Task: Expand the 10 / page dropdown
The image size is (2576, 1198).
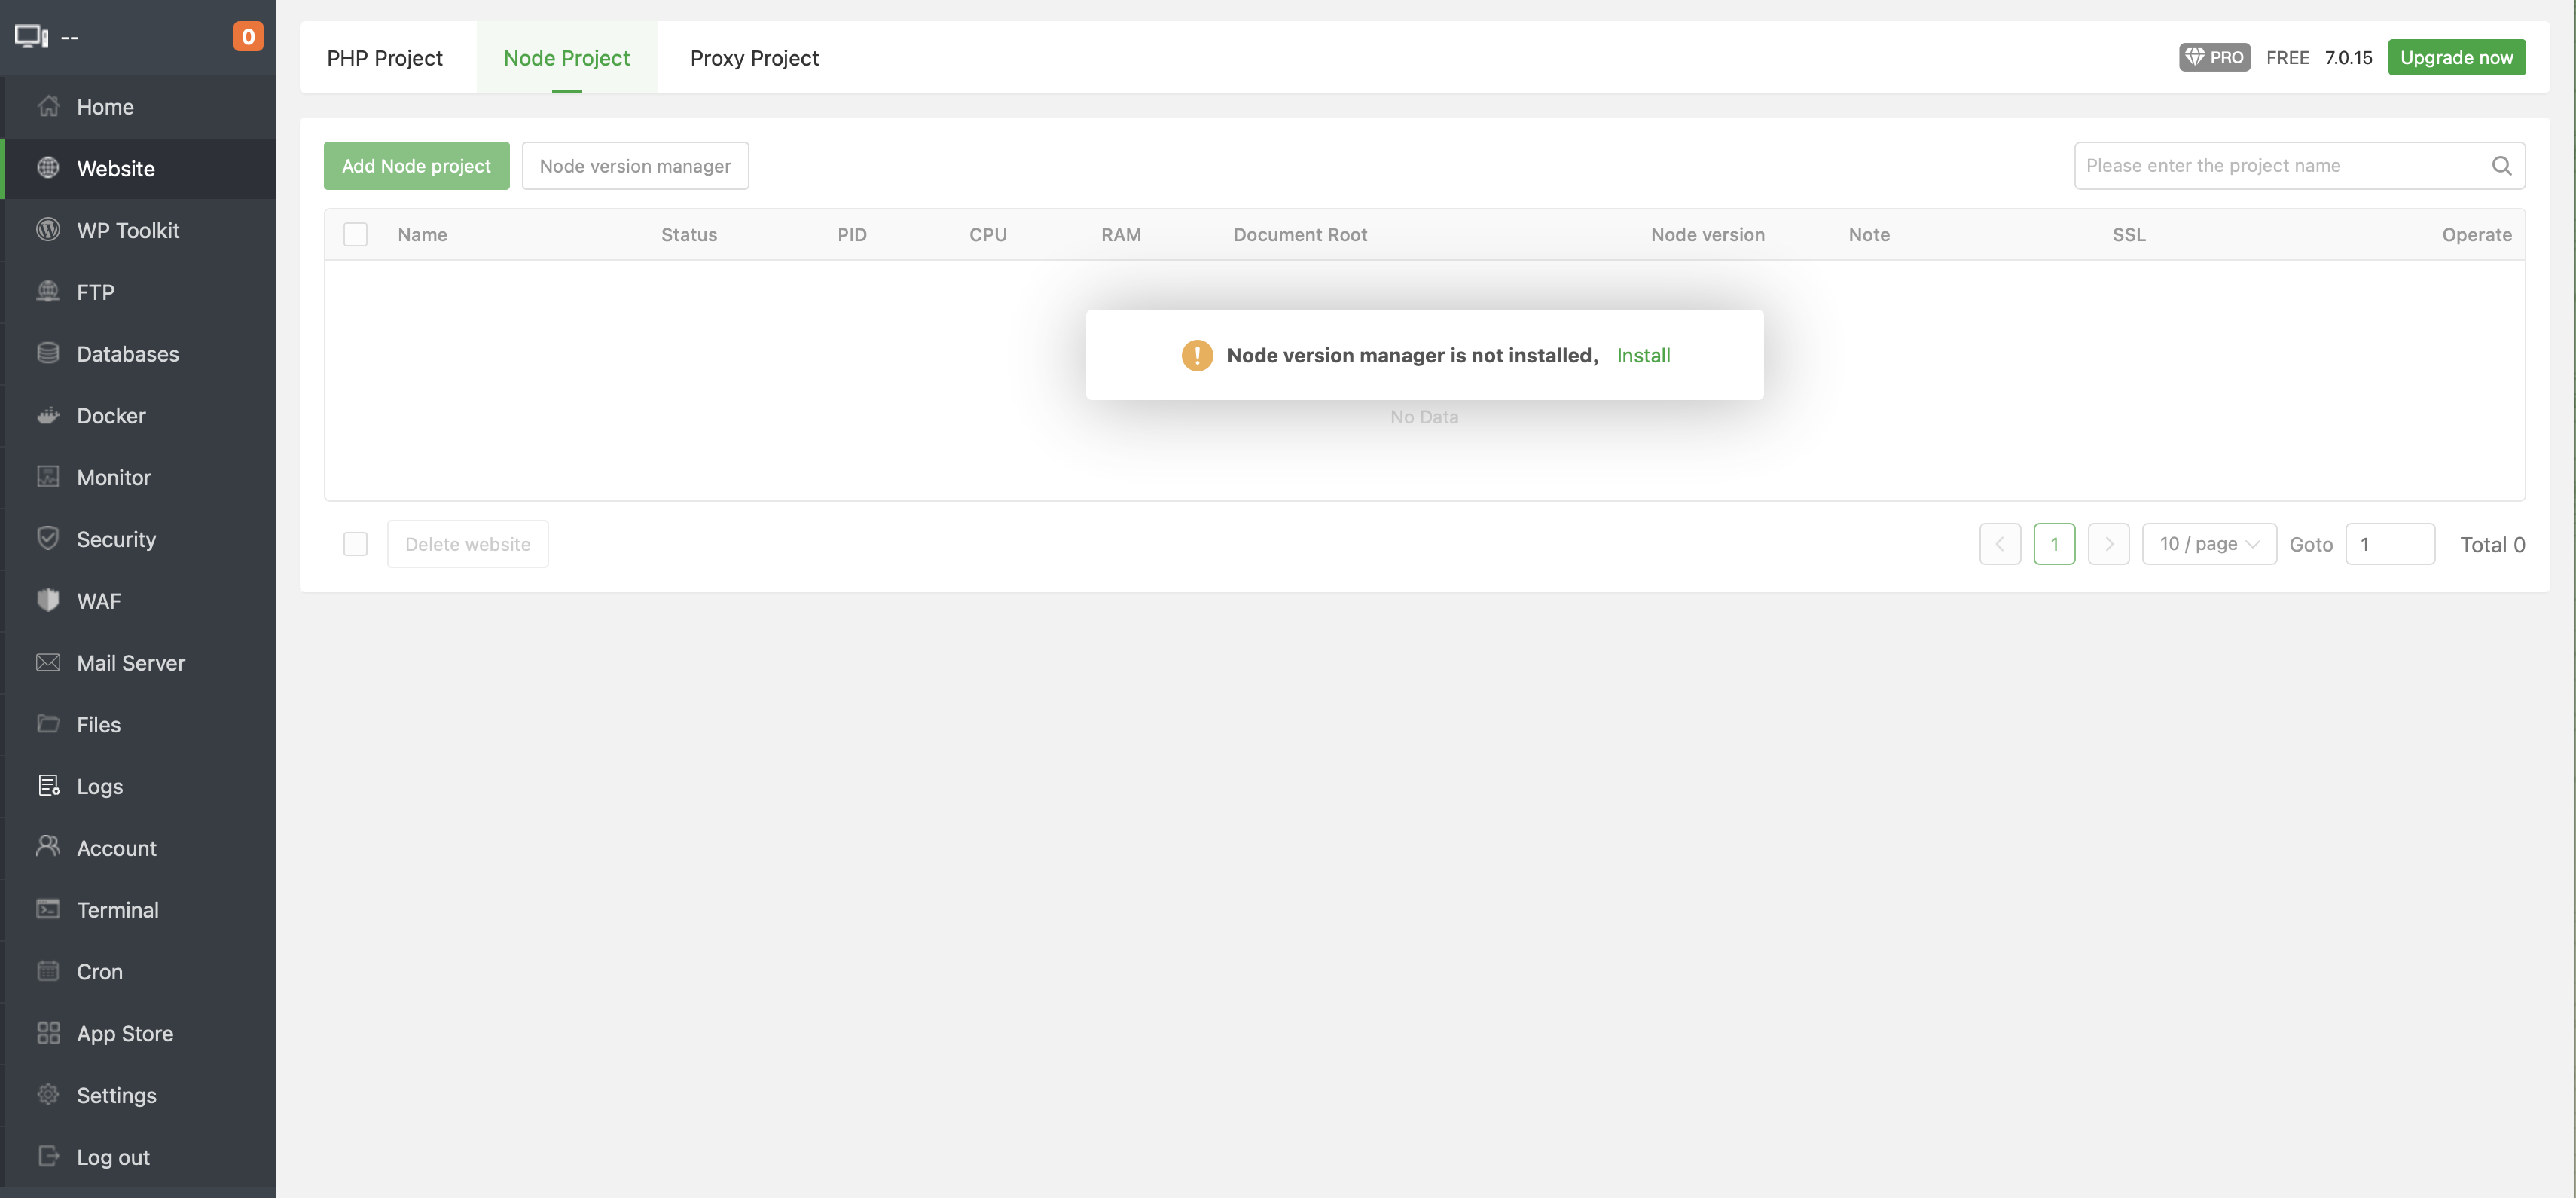Action: coord(2208,545)
